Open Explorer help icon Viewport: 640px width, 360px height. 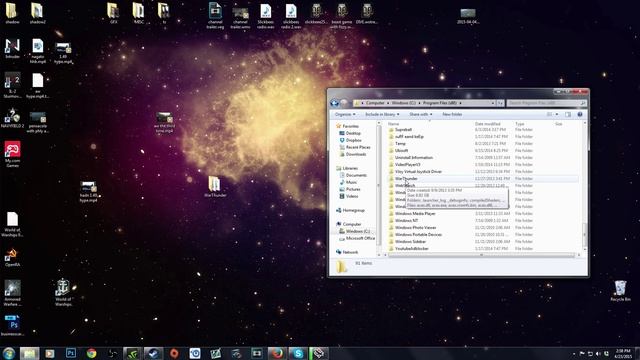(580, 114)
